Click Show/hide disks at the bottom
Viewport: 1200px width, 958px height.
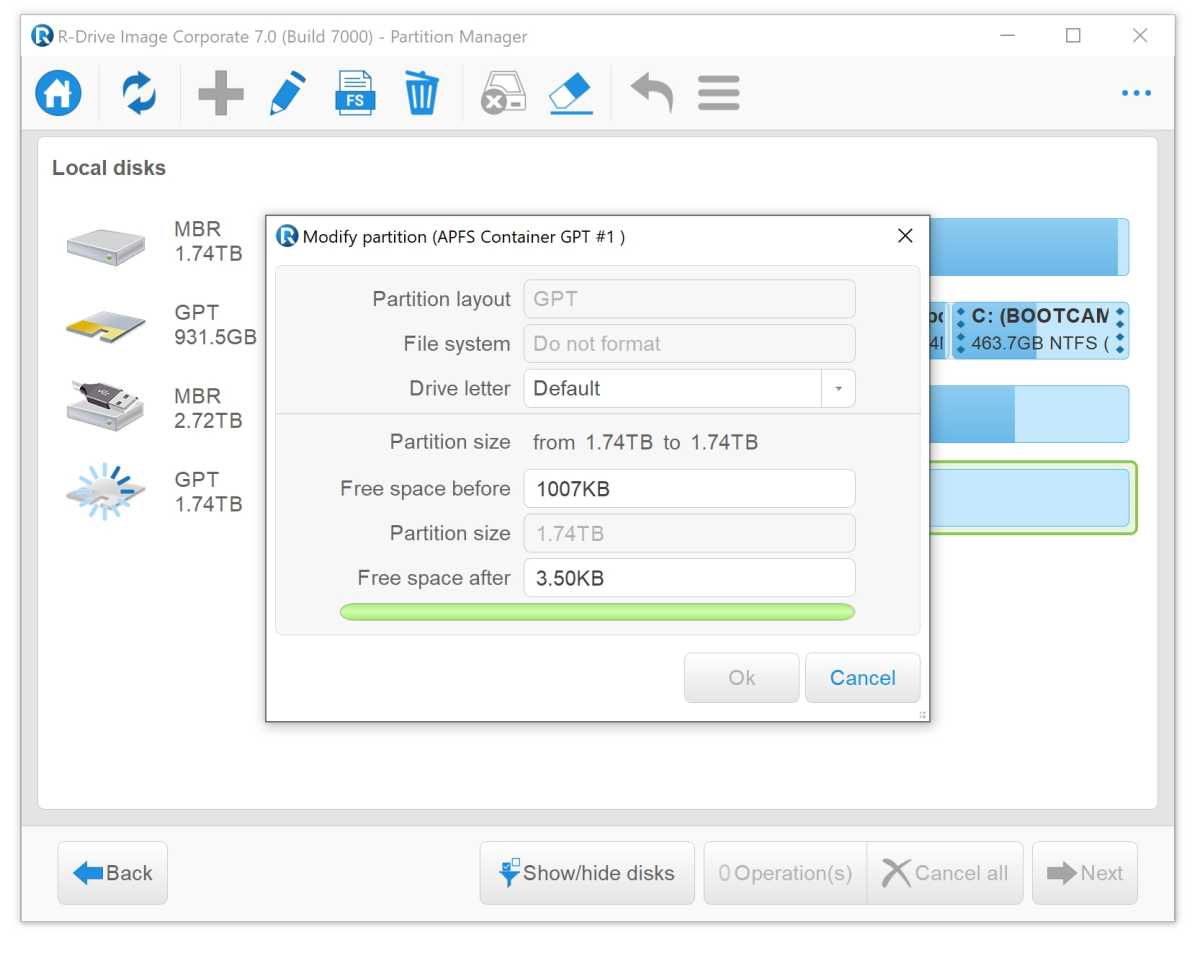(x=586, y=872)
